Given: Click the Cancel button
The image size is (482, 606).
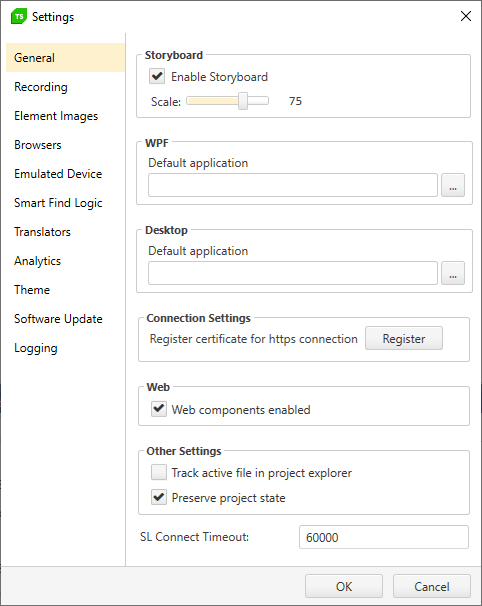Looking at the screenshot, I should (x=432, y=586).
